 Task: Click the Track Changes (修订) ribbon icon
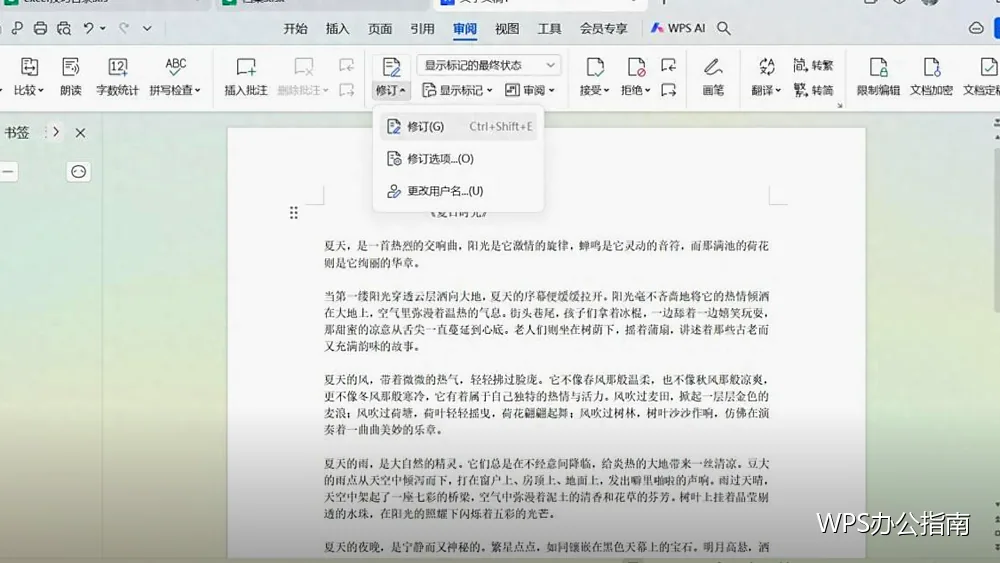click(391, 67)
